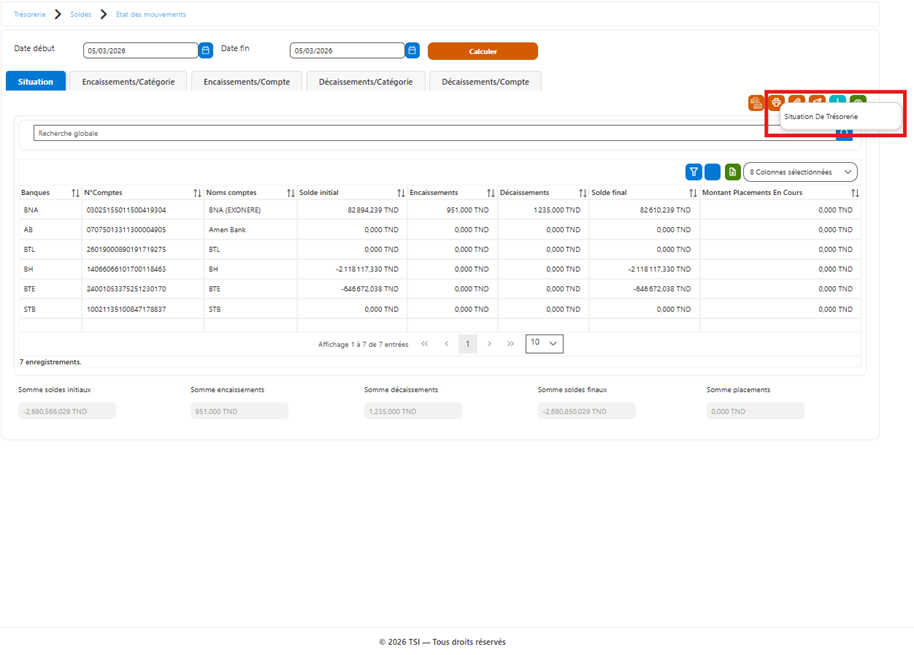Go to Soldes breadcrumb link
This screenshot has width=914, height=655.
tap(80, 15)
